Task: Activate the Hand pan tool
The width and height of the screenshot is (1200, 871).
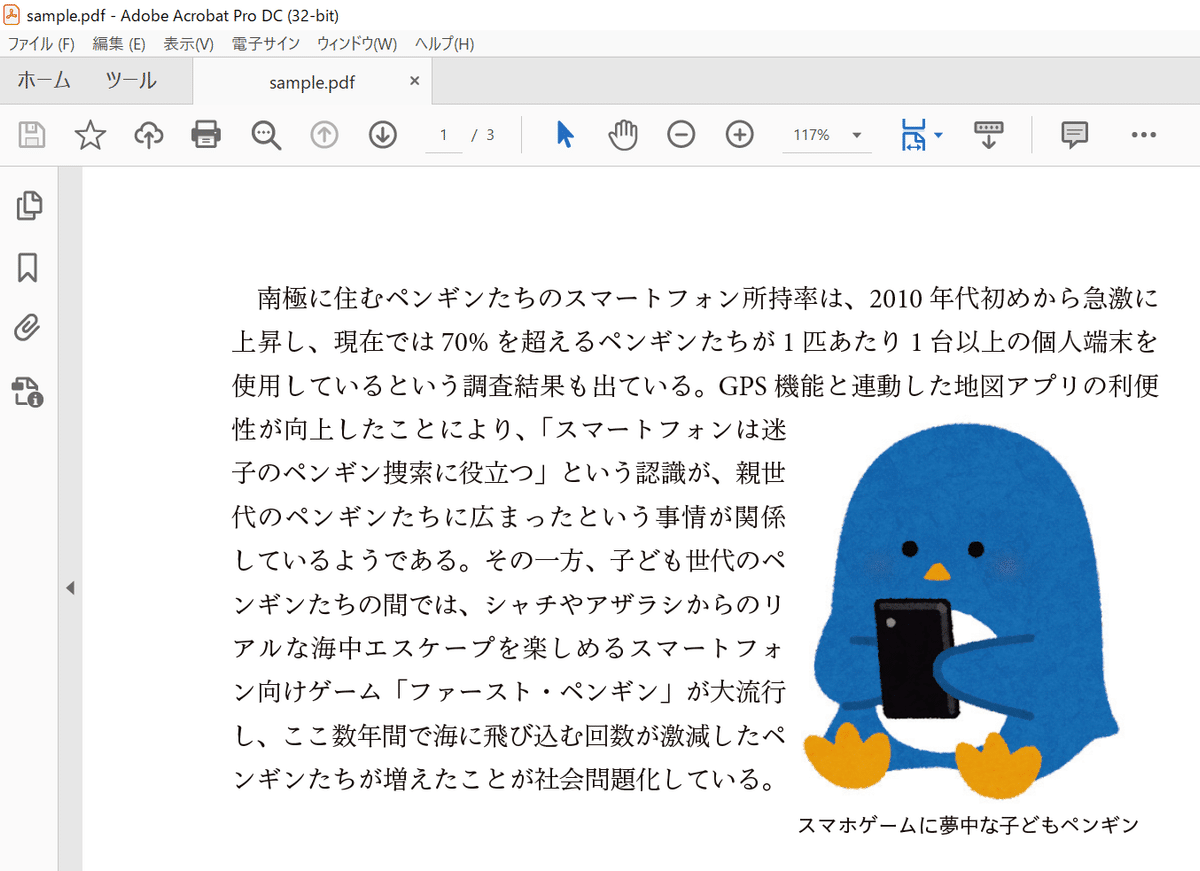Action: pos(623,134)
